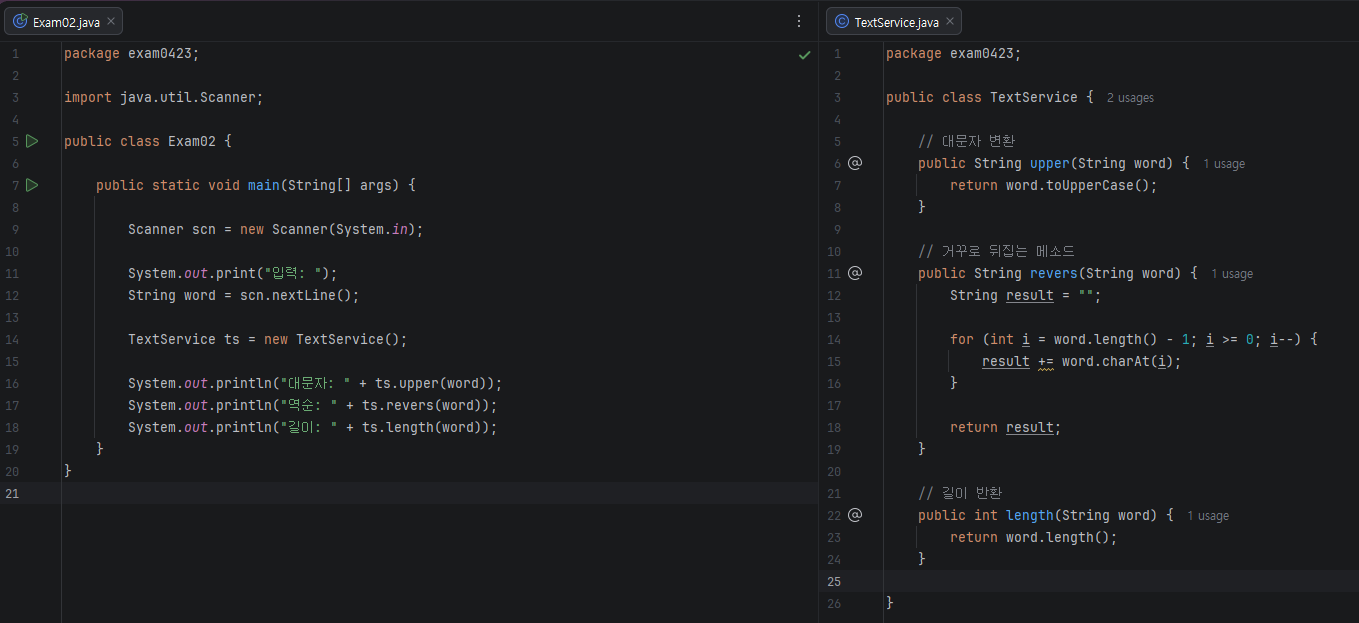Place cursor on empty line 25 of TextService.java
Viewport: 1359px width, 623px height.
coord(1121,581)
